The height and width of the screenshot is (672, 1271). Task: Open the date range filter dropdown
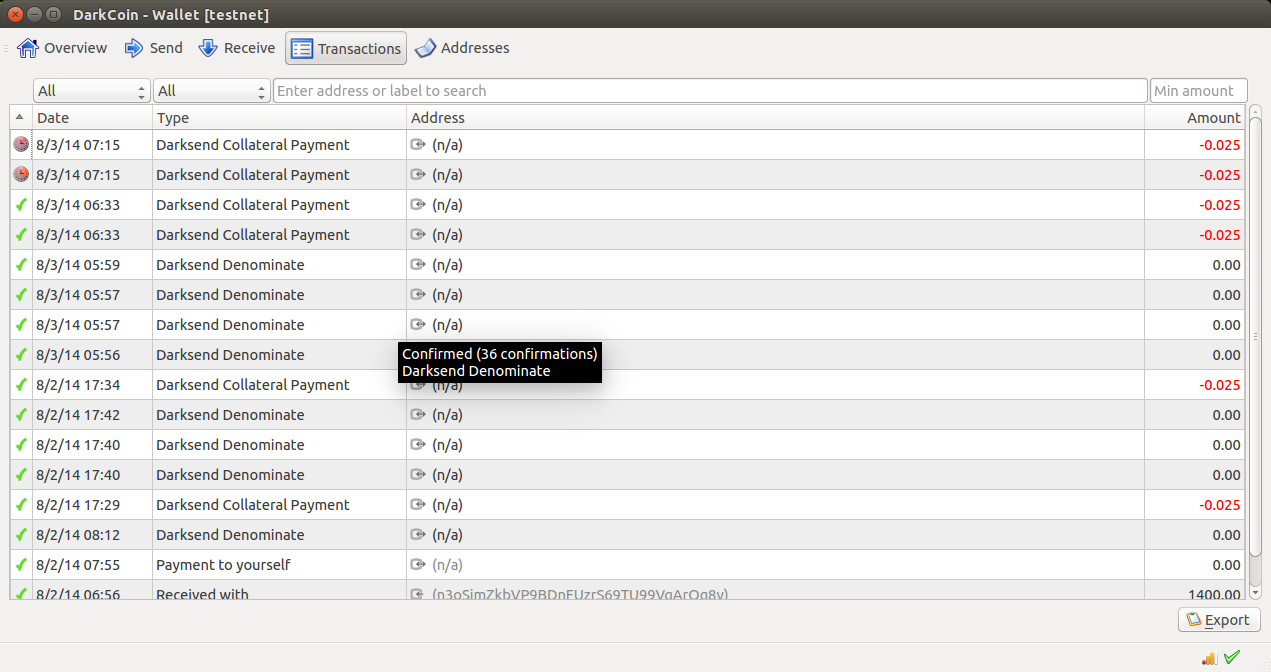pos(92,91)
